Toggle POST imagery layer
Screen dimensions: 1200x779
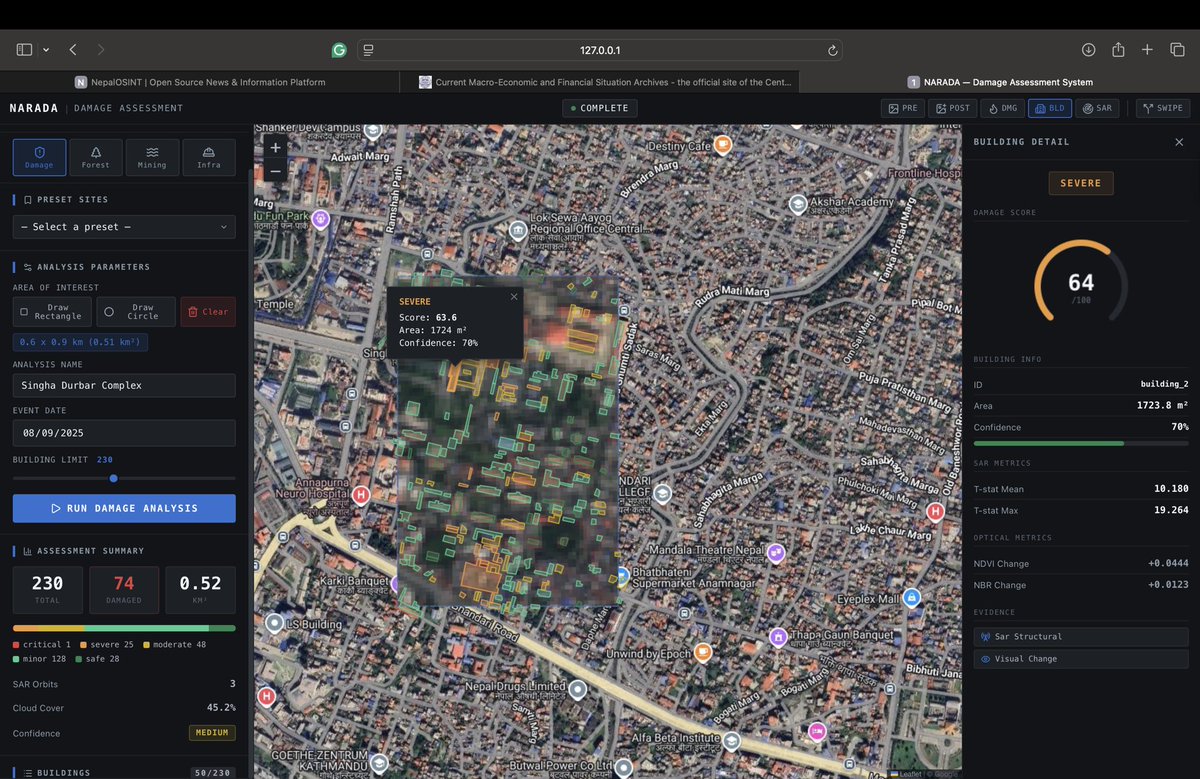click(x=953, y=108)
